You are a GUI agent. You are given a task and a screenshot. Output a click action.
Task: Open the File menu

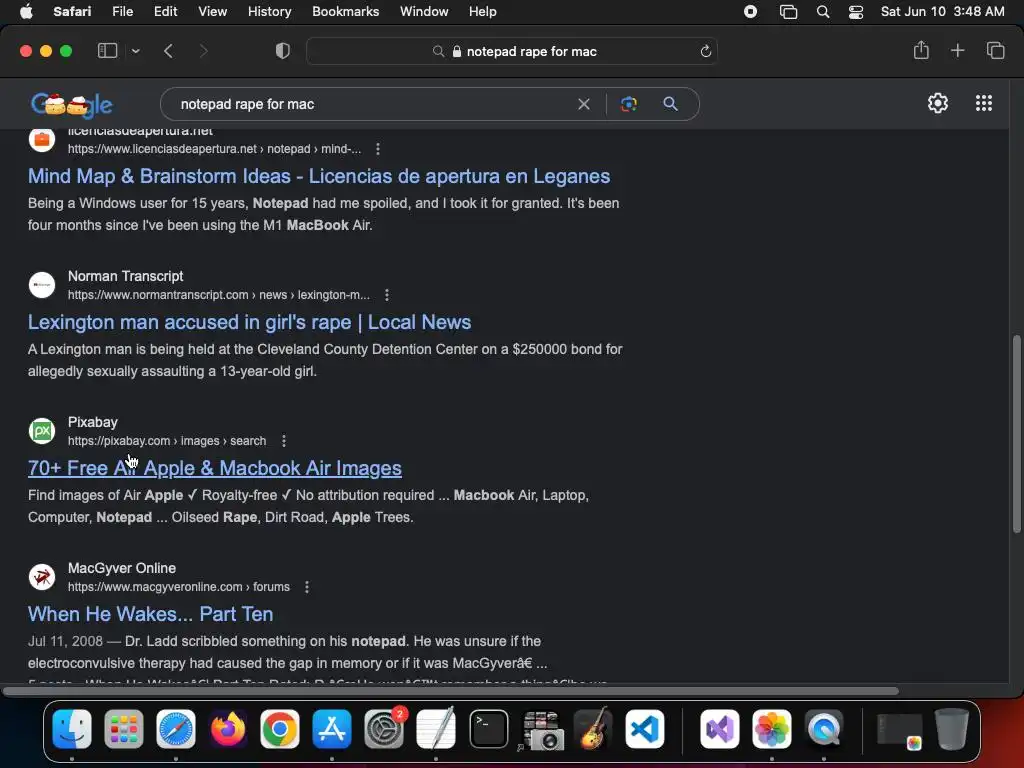[x=122, y=12]
